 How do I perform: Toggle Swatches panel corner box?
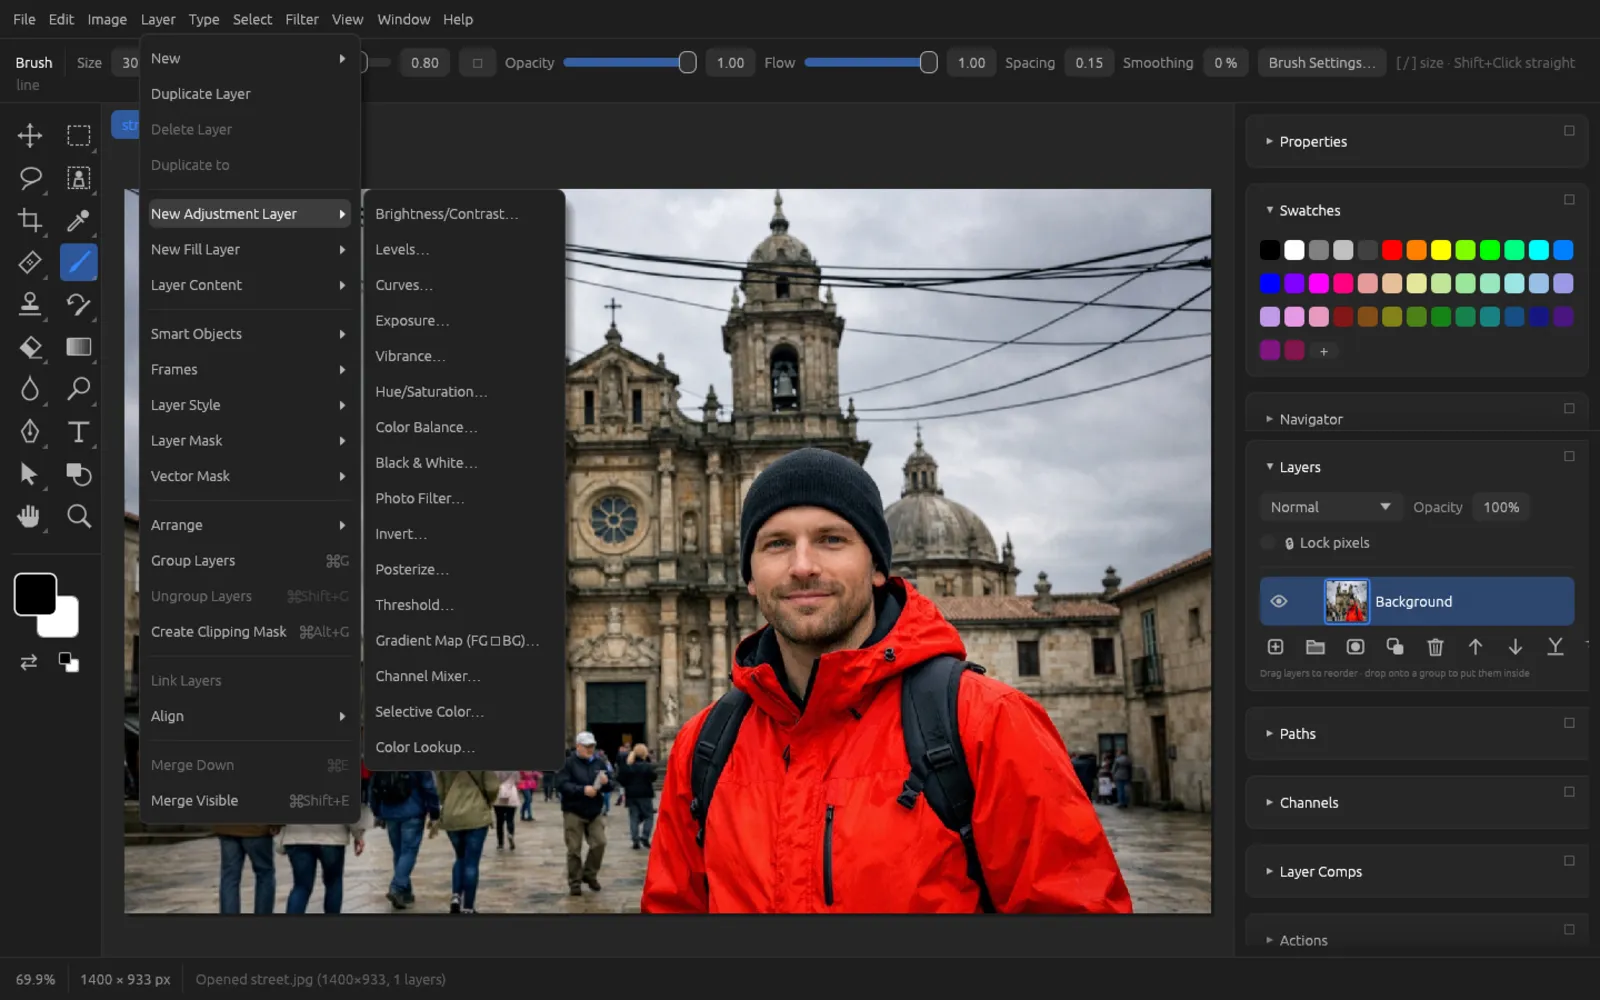tap(1569, 199)
